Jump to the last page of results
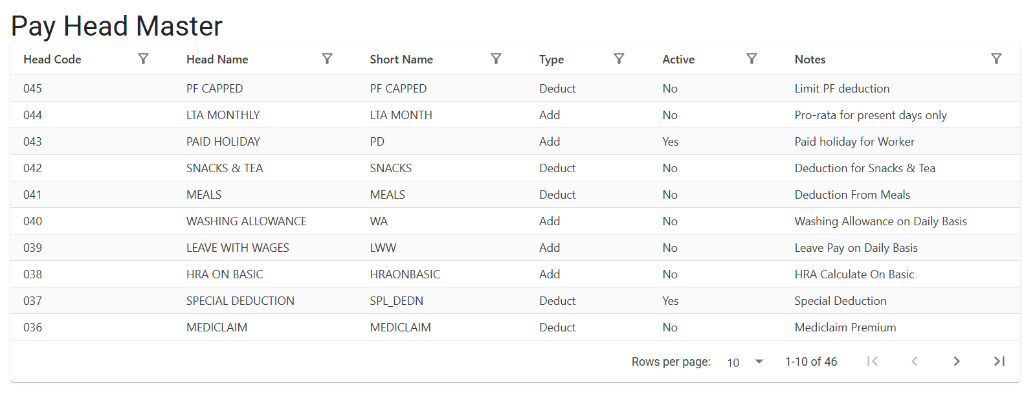Screen dimensions: 1024x396 pyautogui.click(x=999, y=361)
